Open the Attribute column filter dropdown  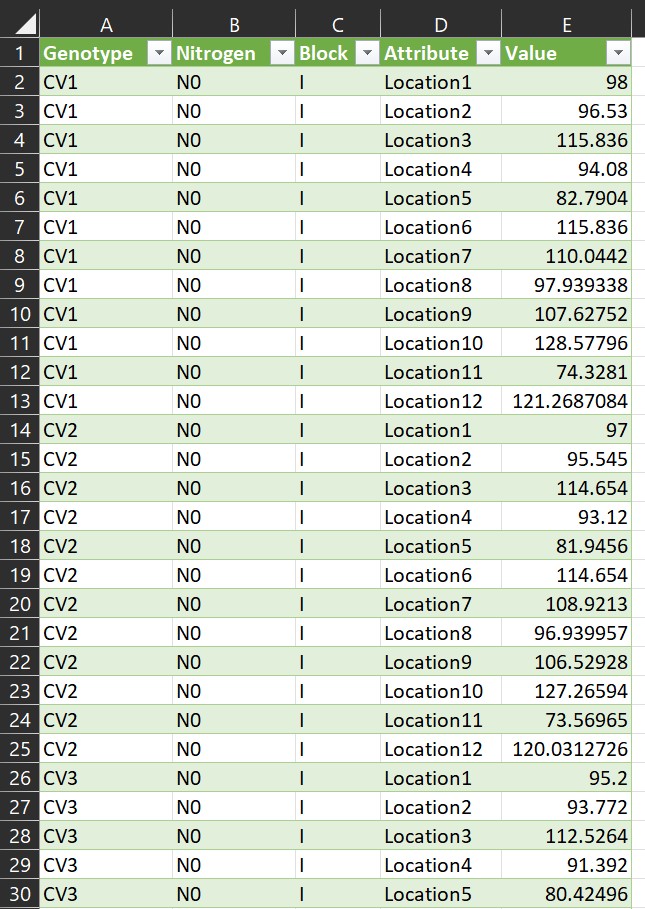click(x=488, y=54)
